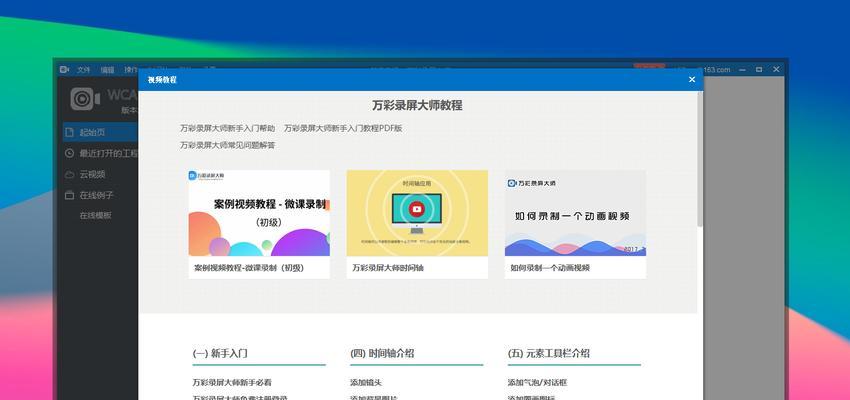Open 添加气泡/对话框 tutorial link
The height and width of the screenshot is (400, 850).
click(x=537, y=383)
